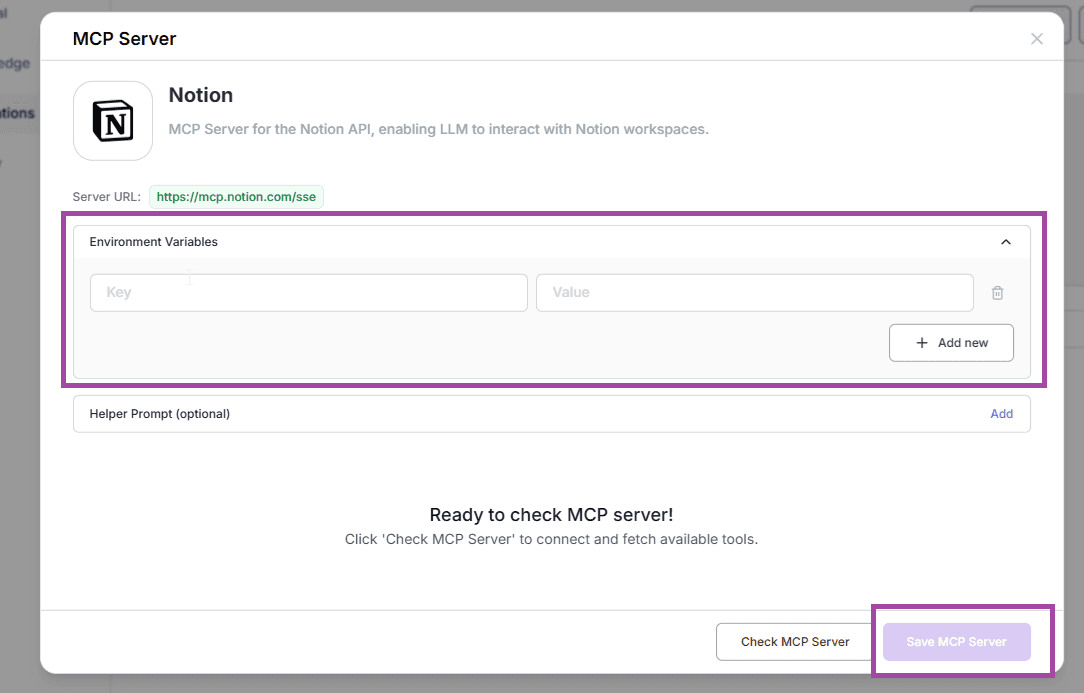Click Add for Helper Prompt
The height and width of the screenshot is (693, 1084).
tap(1001, 414)
